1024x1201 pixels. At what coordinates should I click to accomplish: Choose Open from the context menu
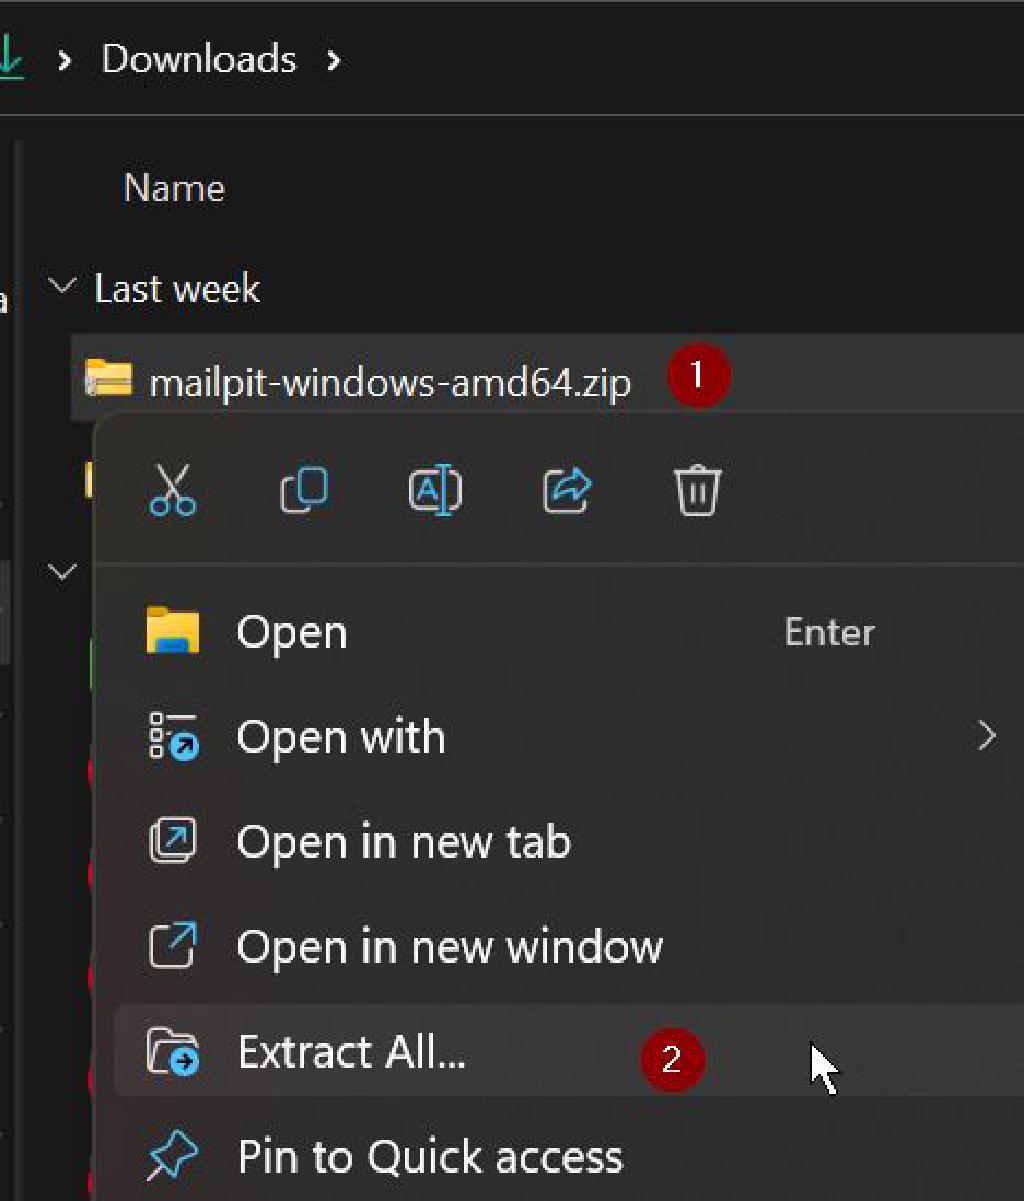290,631
